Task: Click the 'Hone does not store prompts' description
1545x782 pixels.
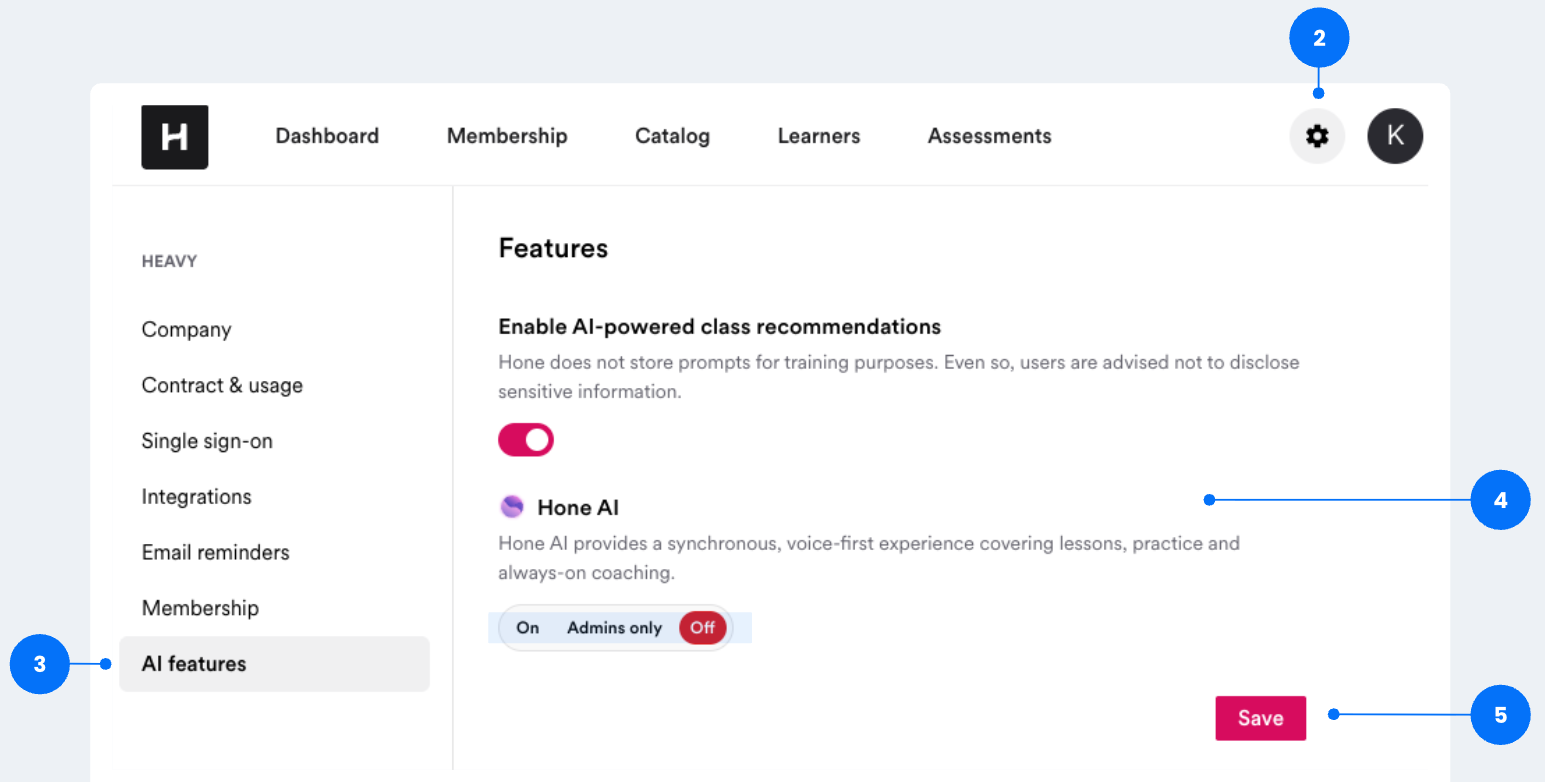Action: [899, 377]
